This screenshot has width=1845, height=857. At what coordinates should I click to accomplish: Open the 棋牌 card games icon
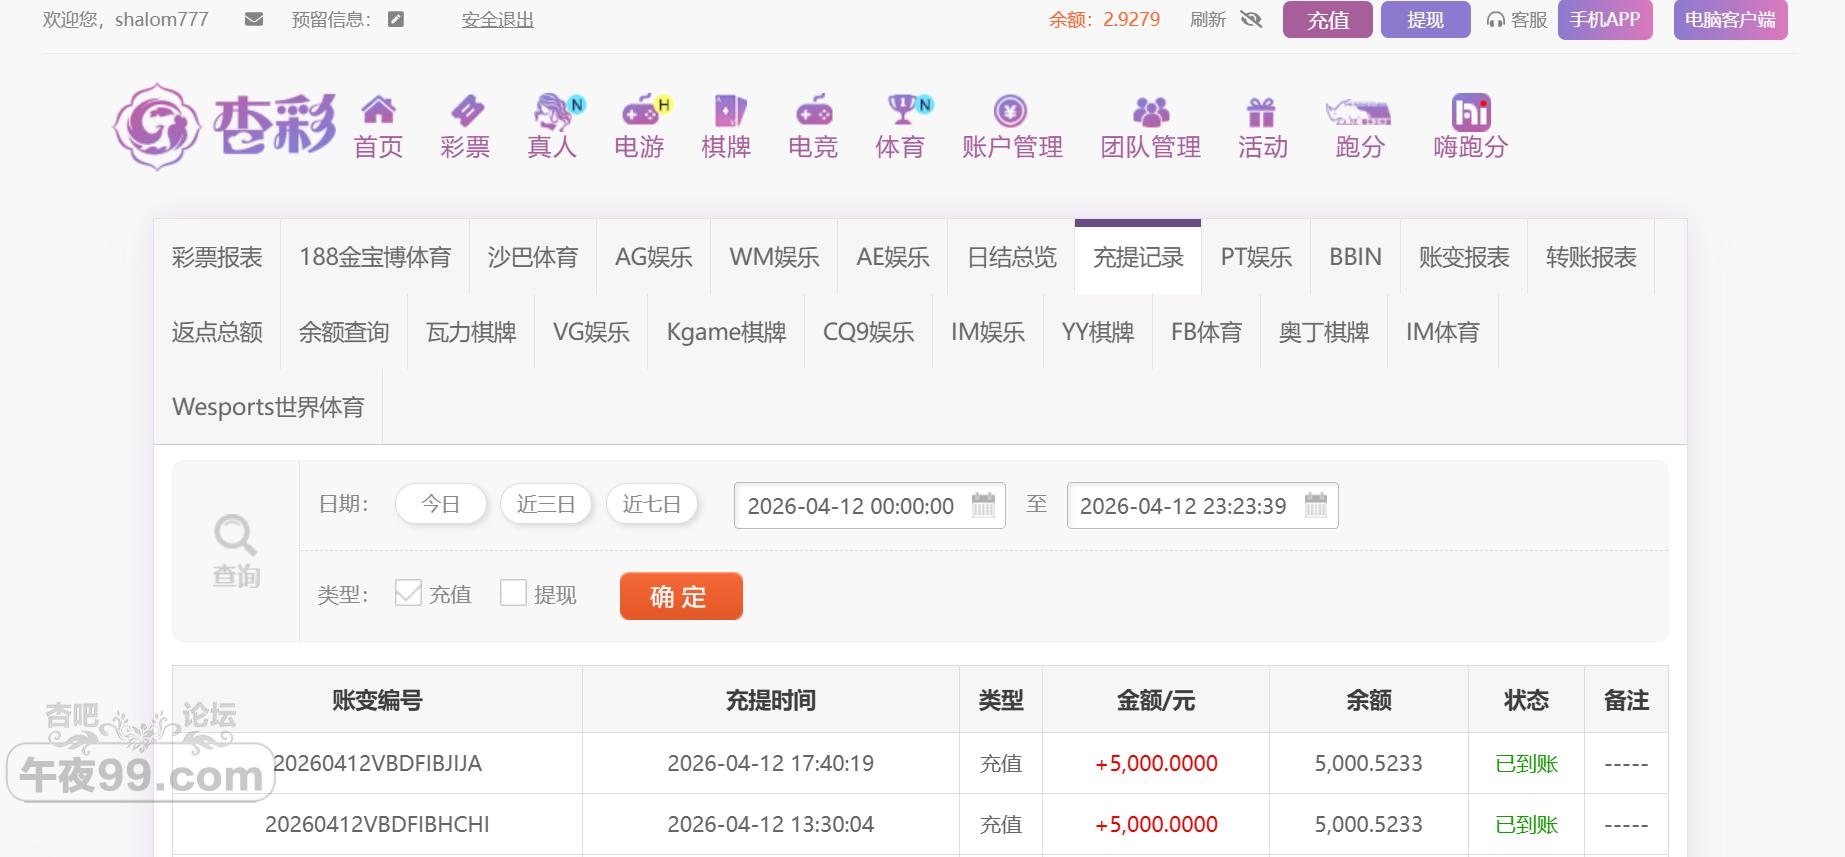[x=727, y=110]
